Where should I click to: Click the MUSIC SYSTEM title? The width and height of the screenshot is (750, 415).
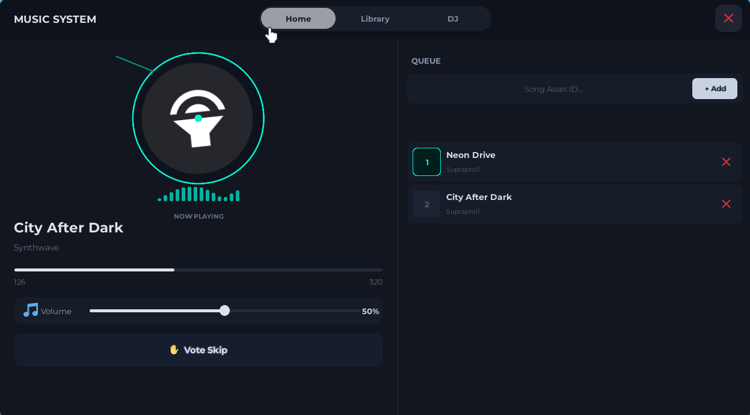click(x=55, y=19)
